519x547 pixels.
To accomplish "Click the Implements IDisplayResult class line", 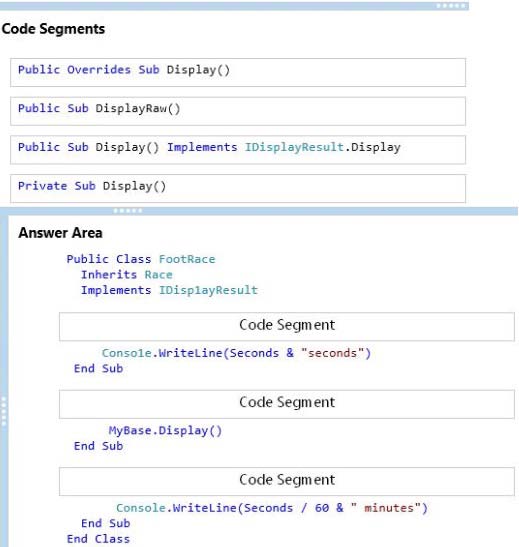I will point(169,290).
